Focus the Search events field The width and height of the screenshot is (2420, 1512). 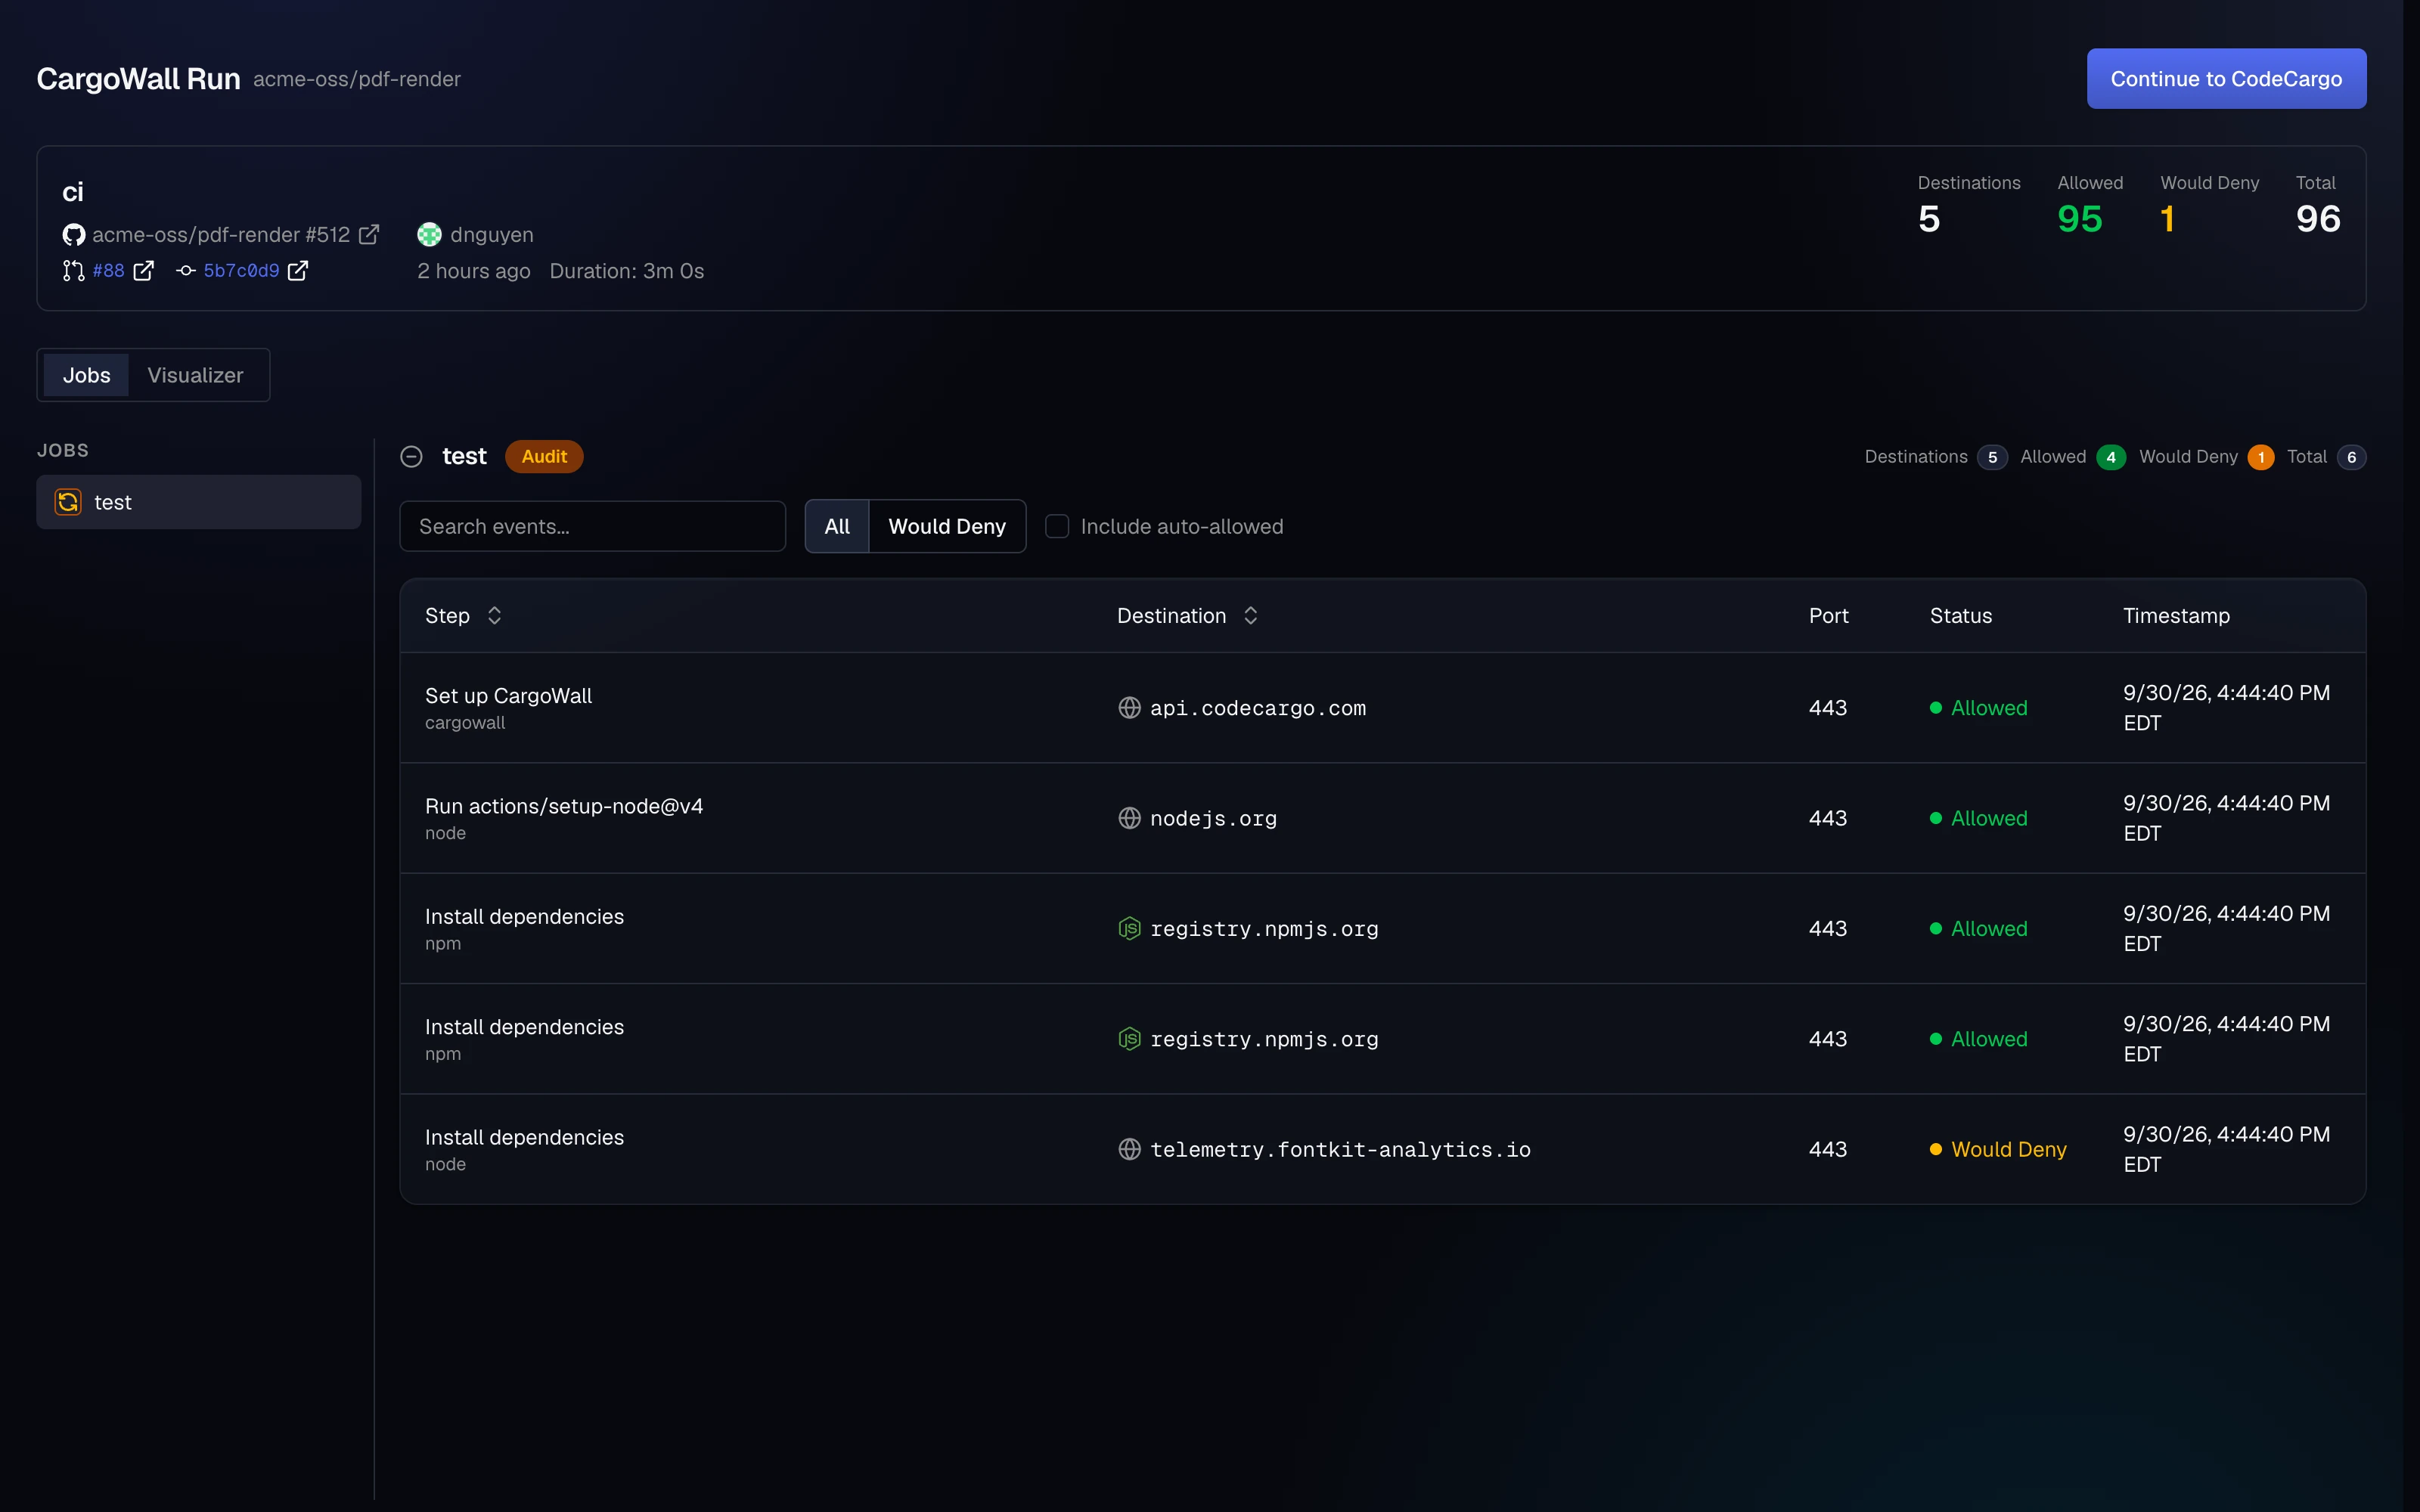tap(593, 526)
